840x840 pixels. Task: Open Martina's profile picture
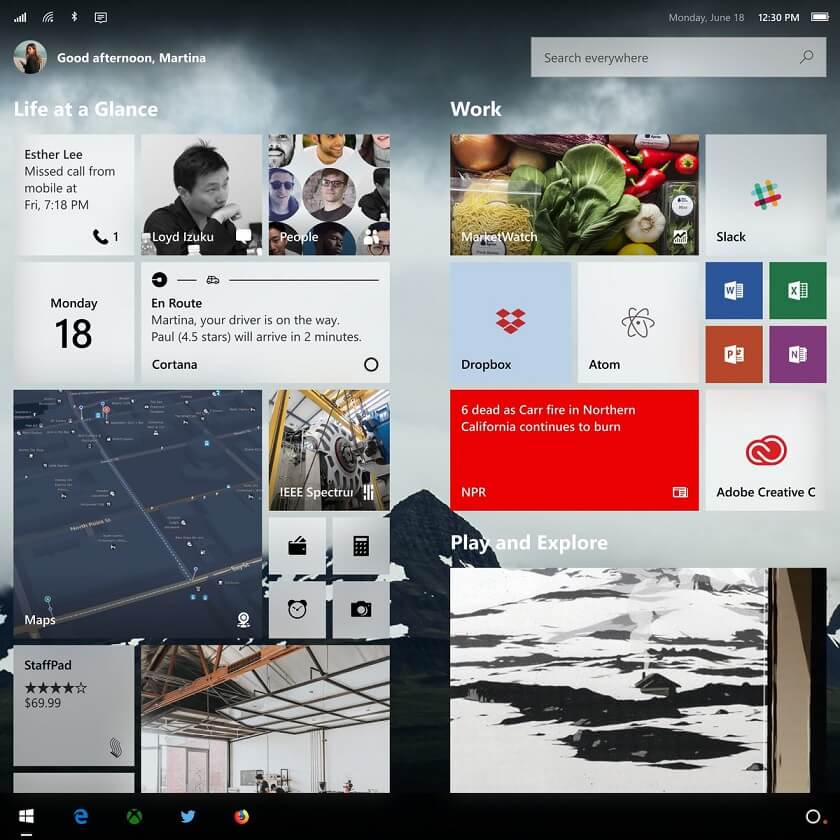coord(30,57)
